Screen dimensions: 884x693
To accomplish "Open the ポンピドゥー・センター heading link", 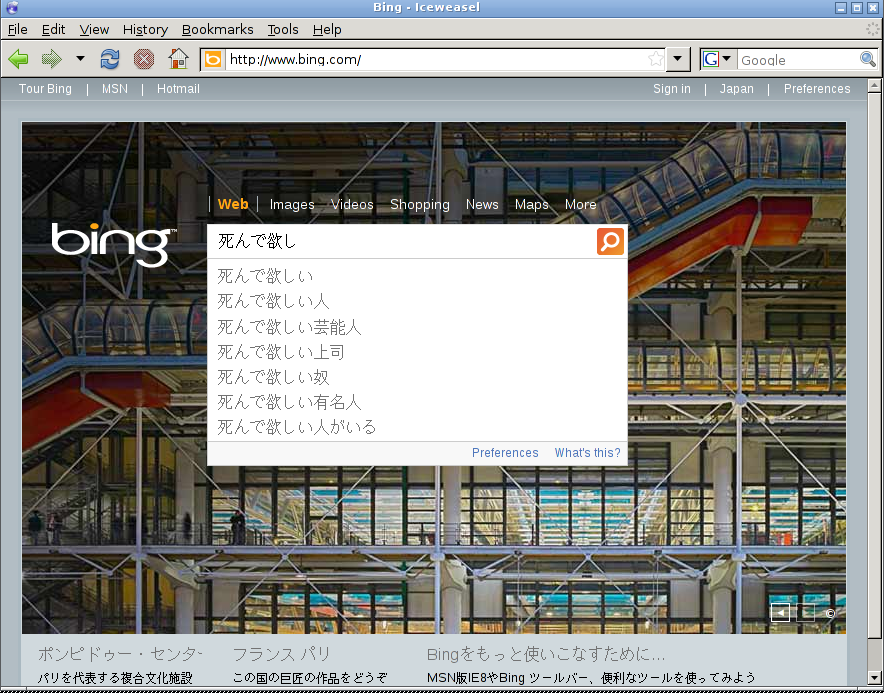I will (x=120, y=654).
